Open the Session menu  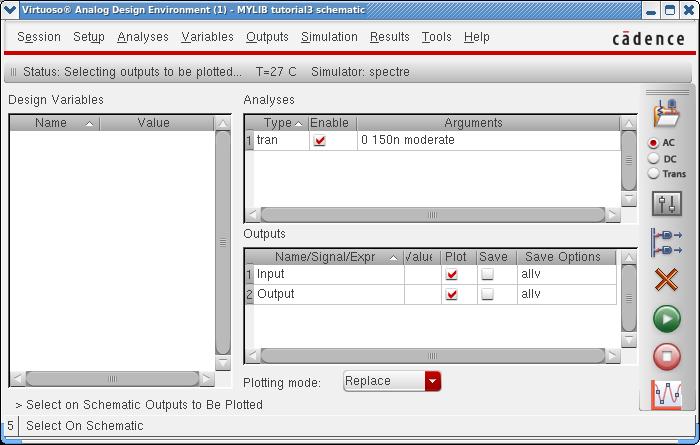pos(39,37)
